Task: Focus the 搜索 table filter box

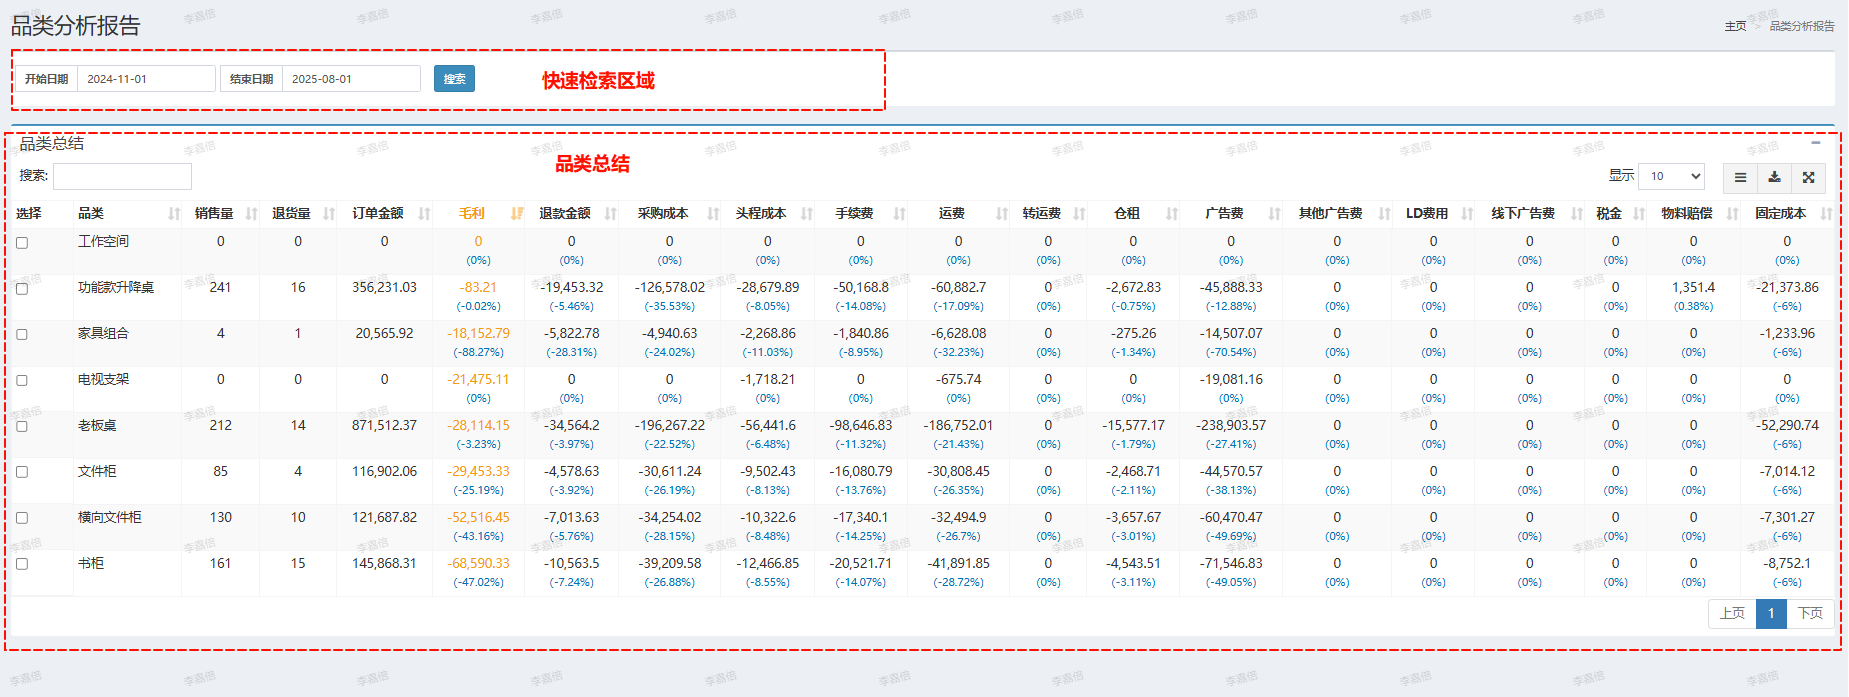Action: coord(122,176)
